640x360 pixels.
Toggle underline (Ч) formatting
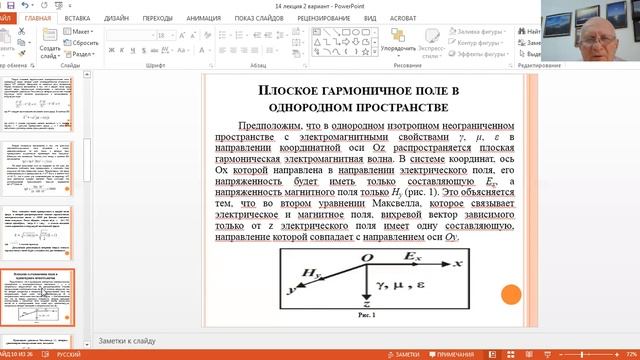[x=133, y=51]
